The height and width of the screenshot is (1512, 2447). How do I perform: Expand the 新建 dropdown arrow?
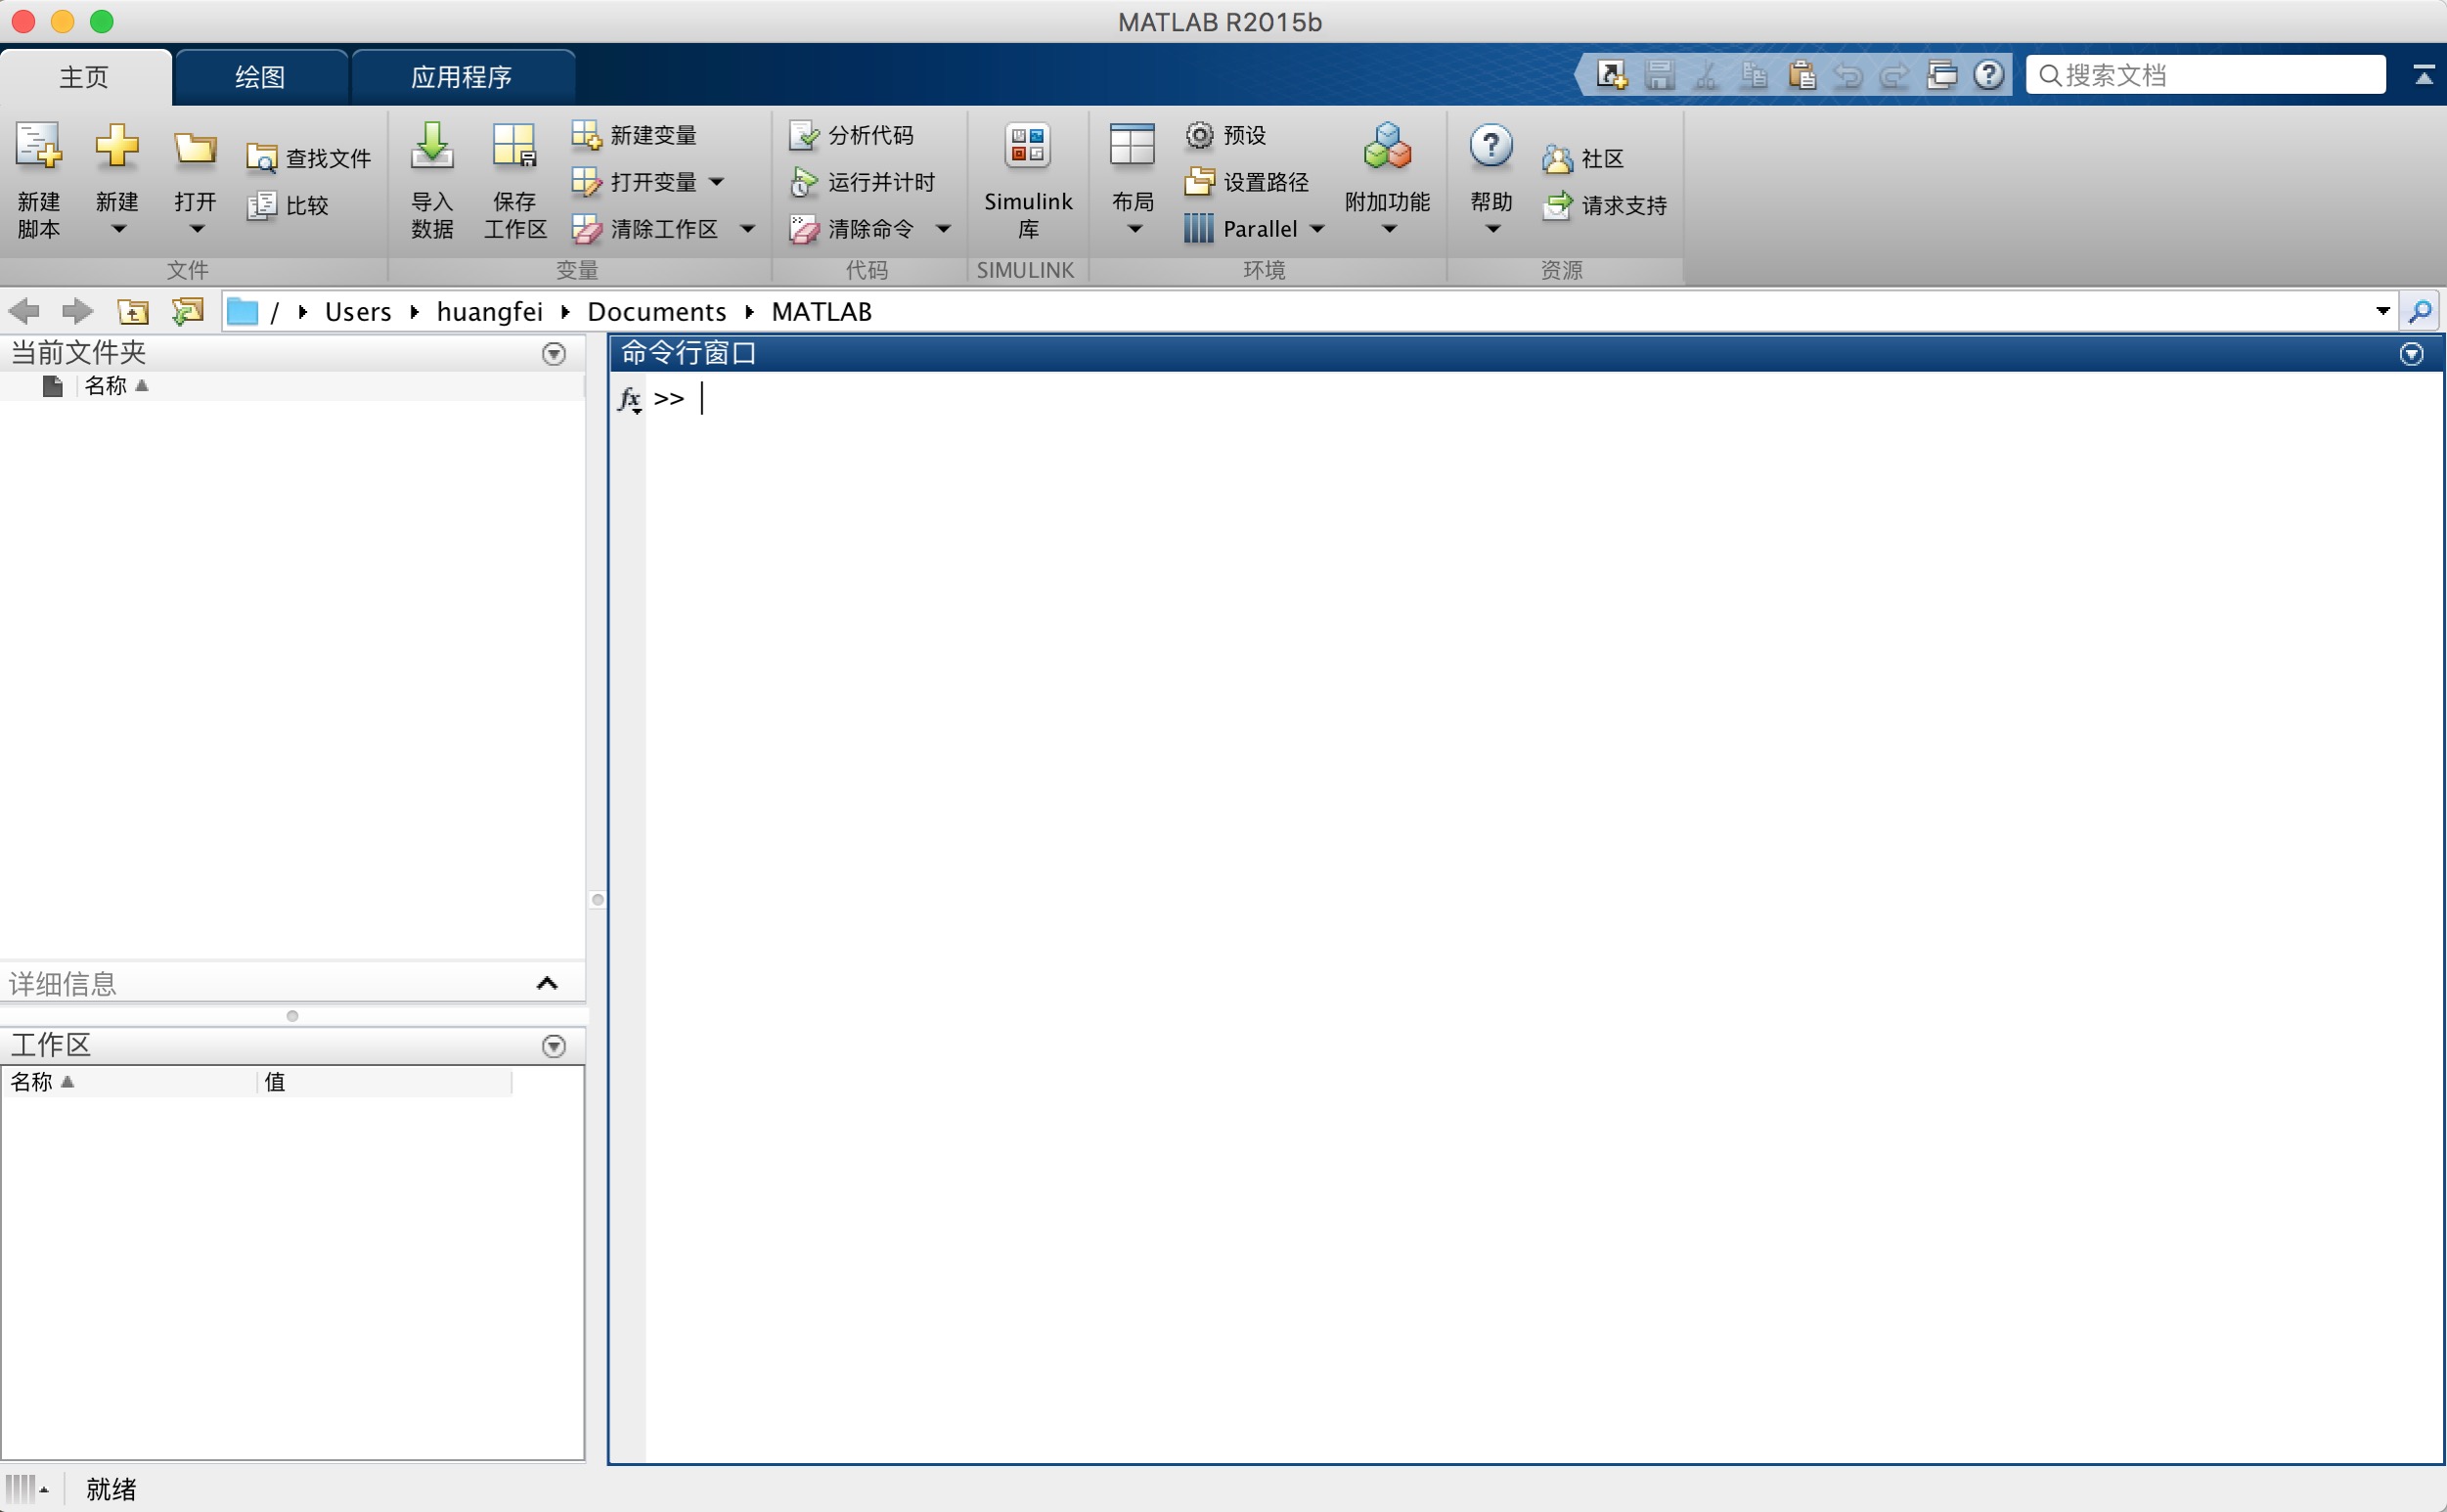pos(118,229)
